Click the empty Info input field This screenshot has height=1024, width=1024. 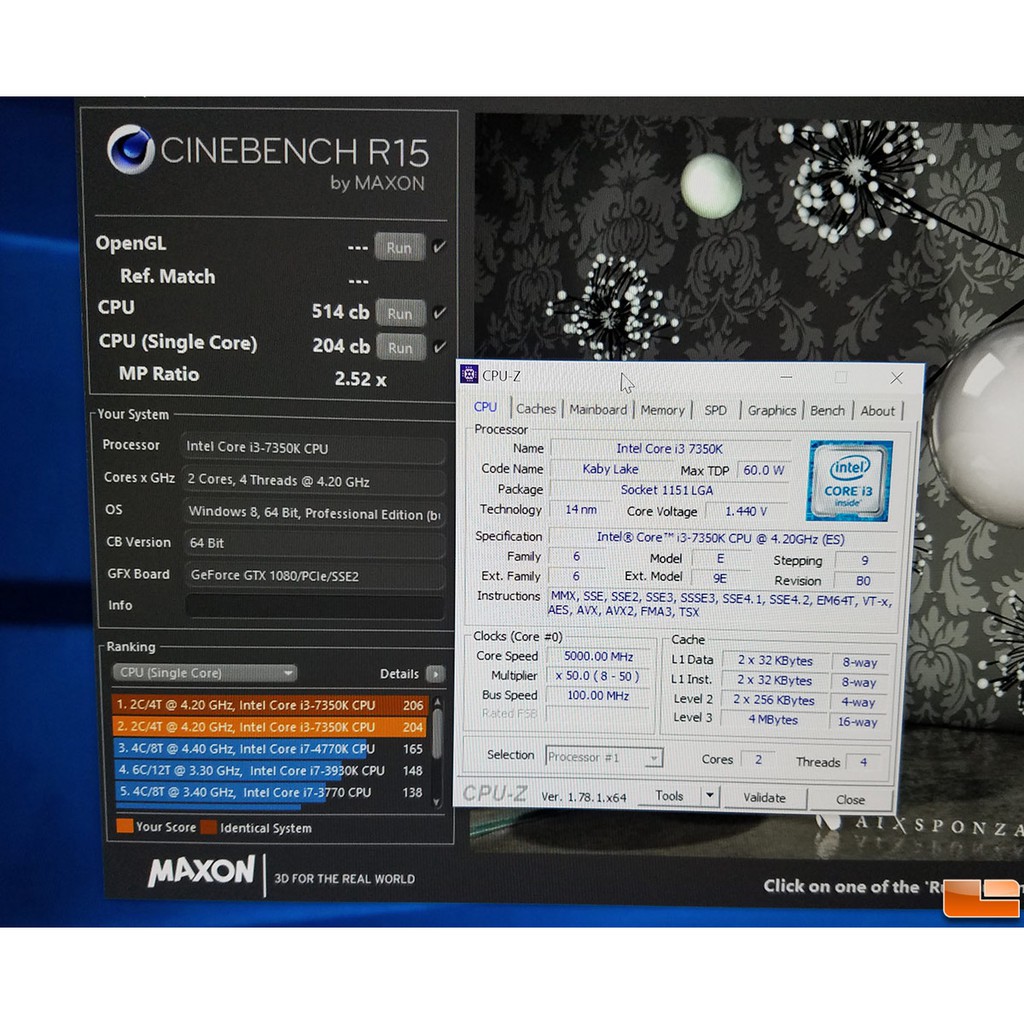[x=315, y=606]
